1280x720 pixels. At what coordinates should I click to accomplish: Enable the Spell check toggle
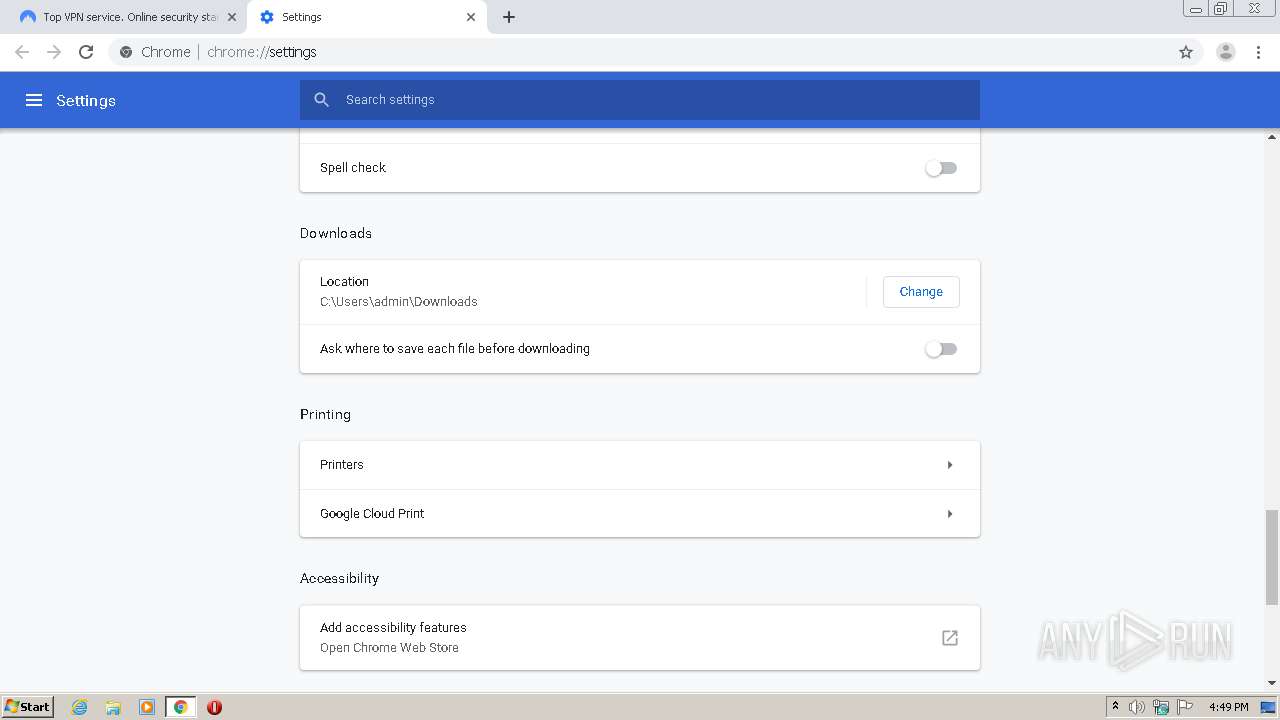(x=941, y=168)
